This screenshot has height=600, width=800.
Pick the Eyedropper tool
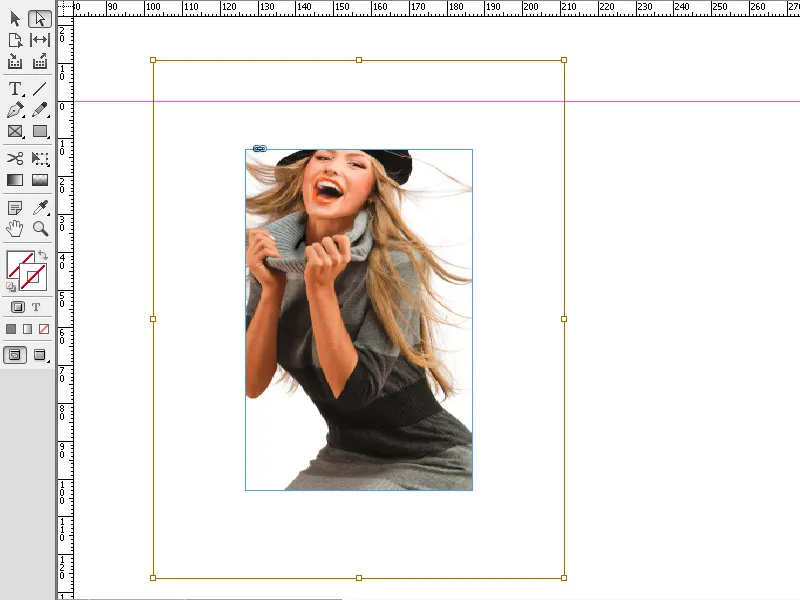pyautogui.click(x=38, y=205)
